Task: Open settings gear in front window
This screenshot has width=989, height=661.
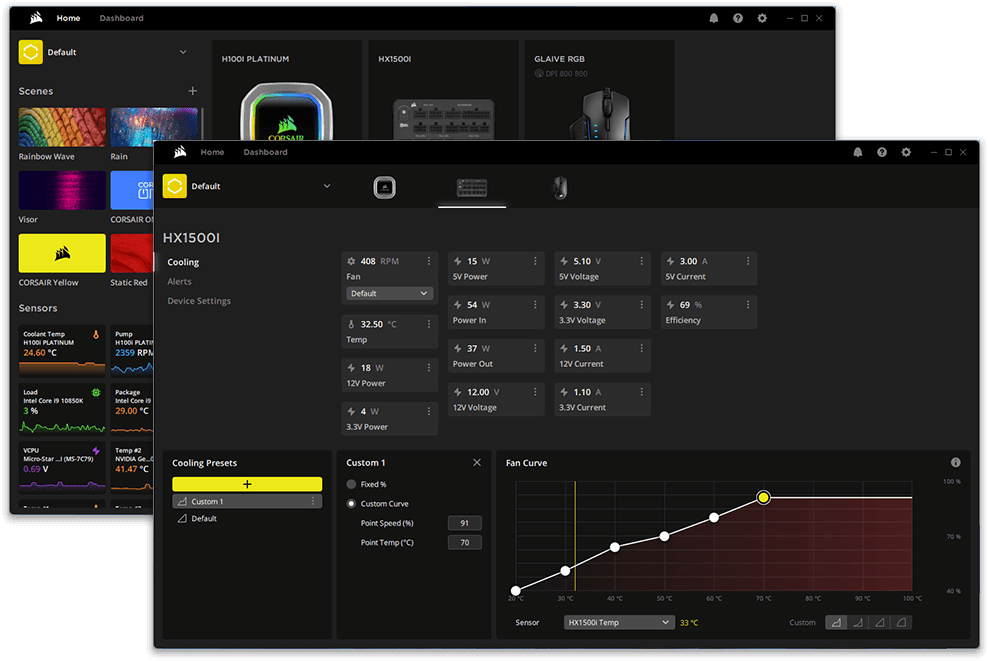Action: 906,152
